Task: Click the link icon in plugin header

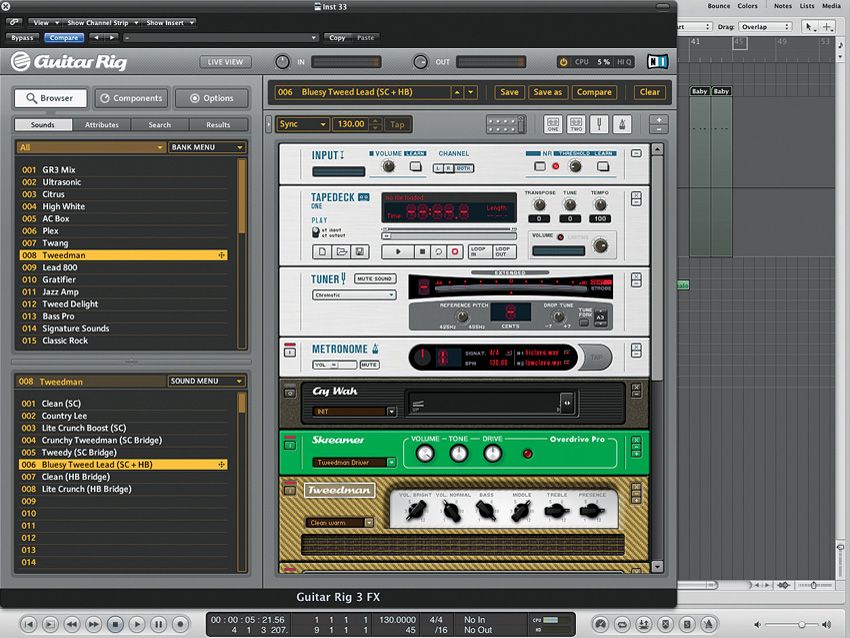Action: coord(14,22)
